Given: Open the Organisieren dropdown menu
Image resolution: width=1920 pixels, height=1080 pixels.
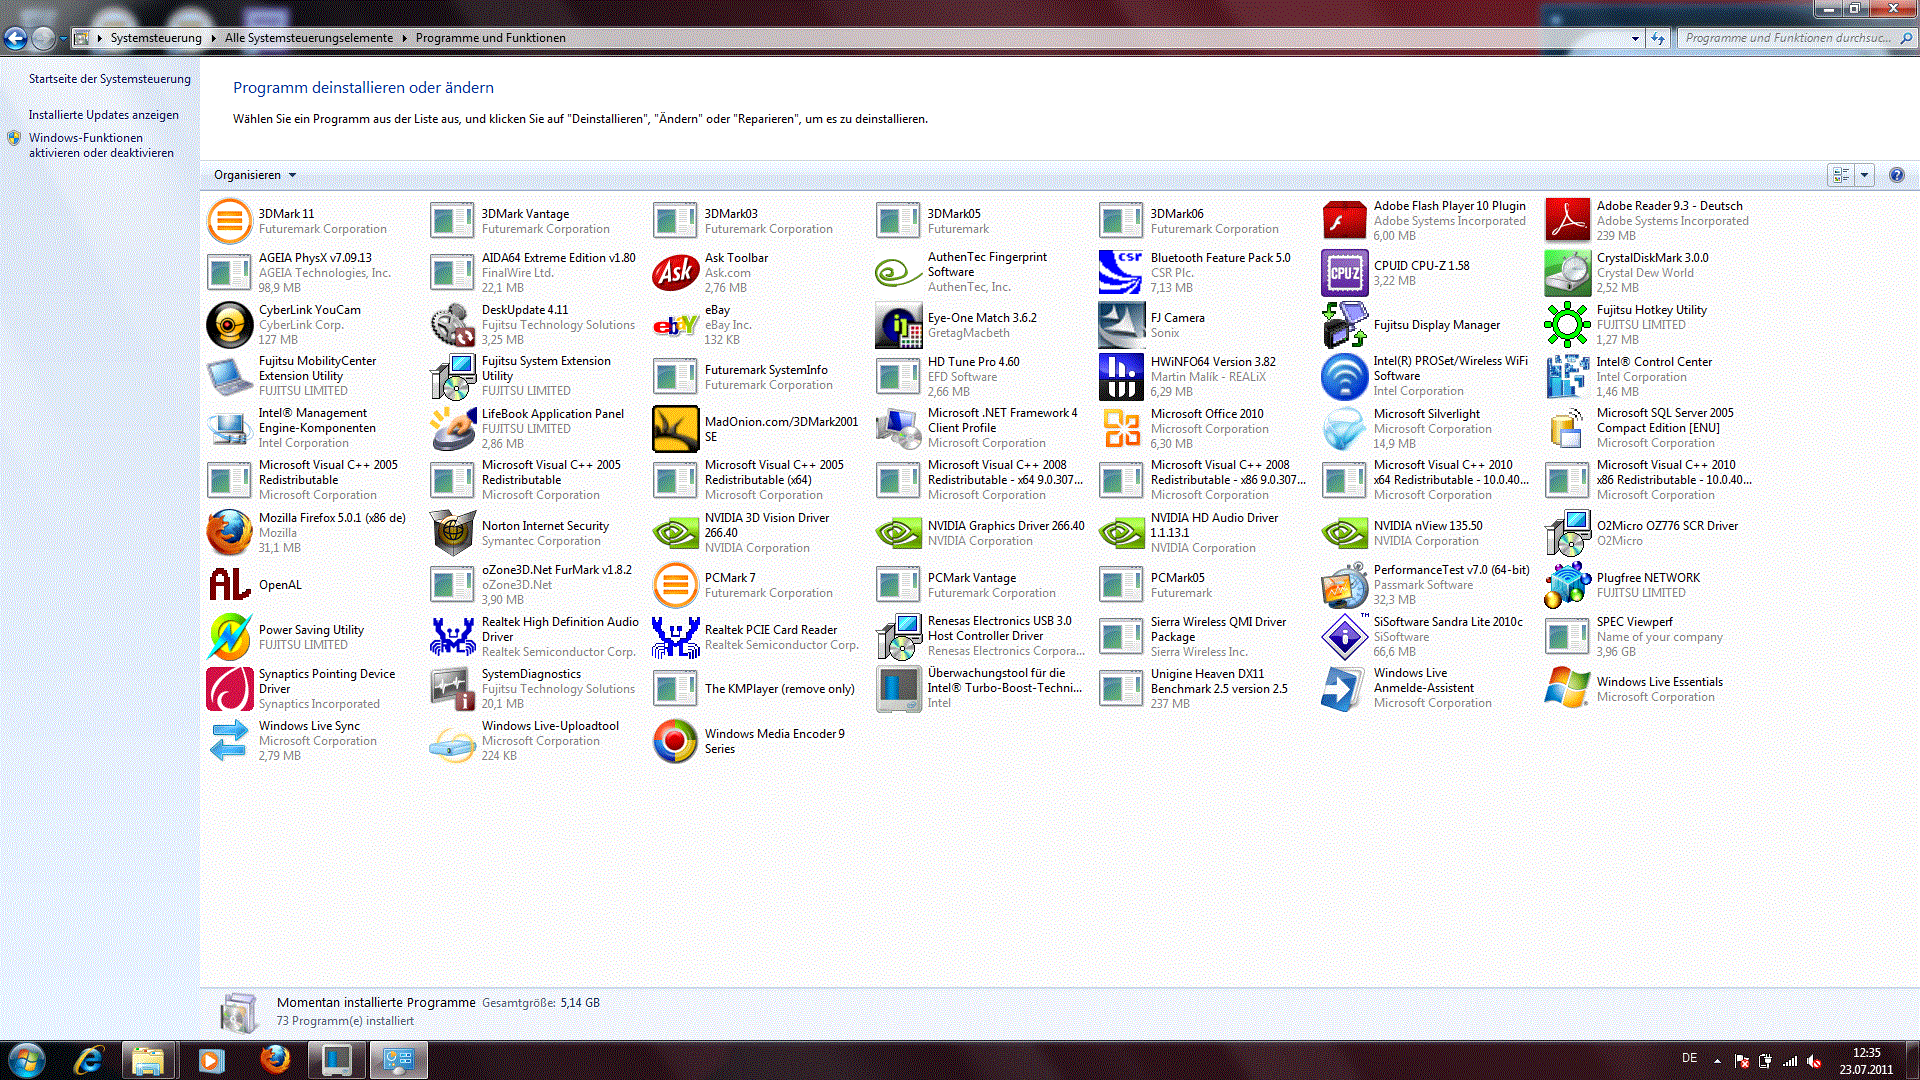Looking at the screenshot, I should click(x=255, y=175).
